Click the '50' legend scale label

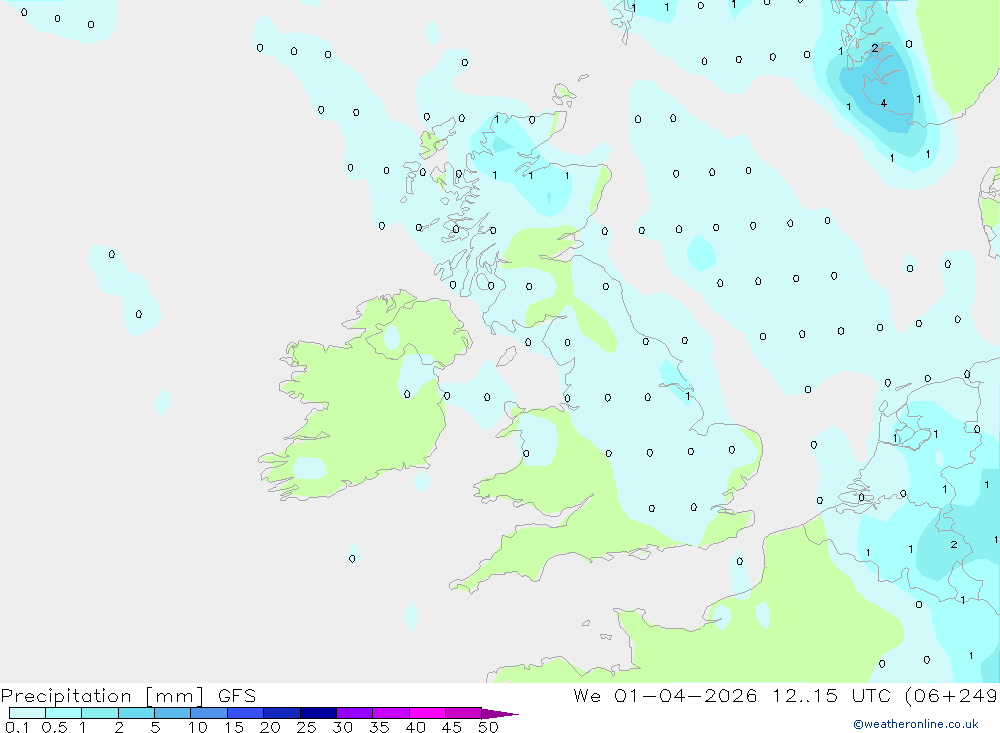point(488,727)
